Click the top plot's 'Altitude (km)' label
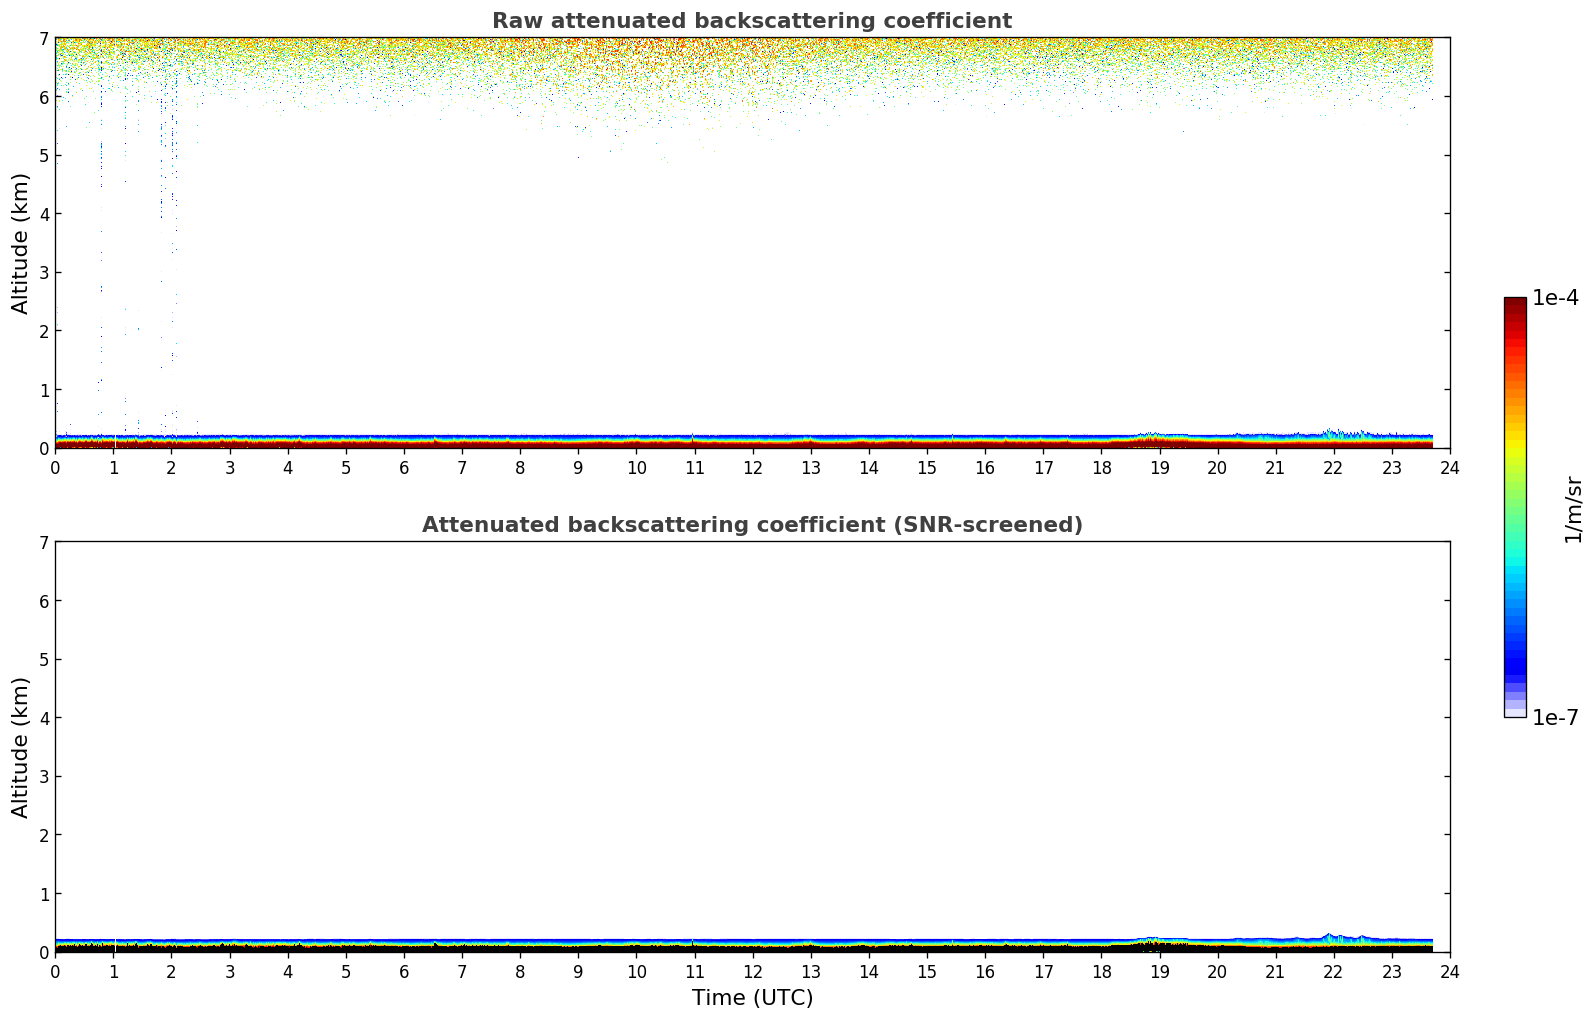The height and width of the screenshot is (1020, 1595). pos(21,243)
